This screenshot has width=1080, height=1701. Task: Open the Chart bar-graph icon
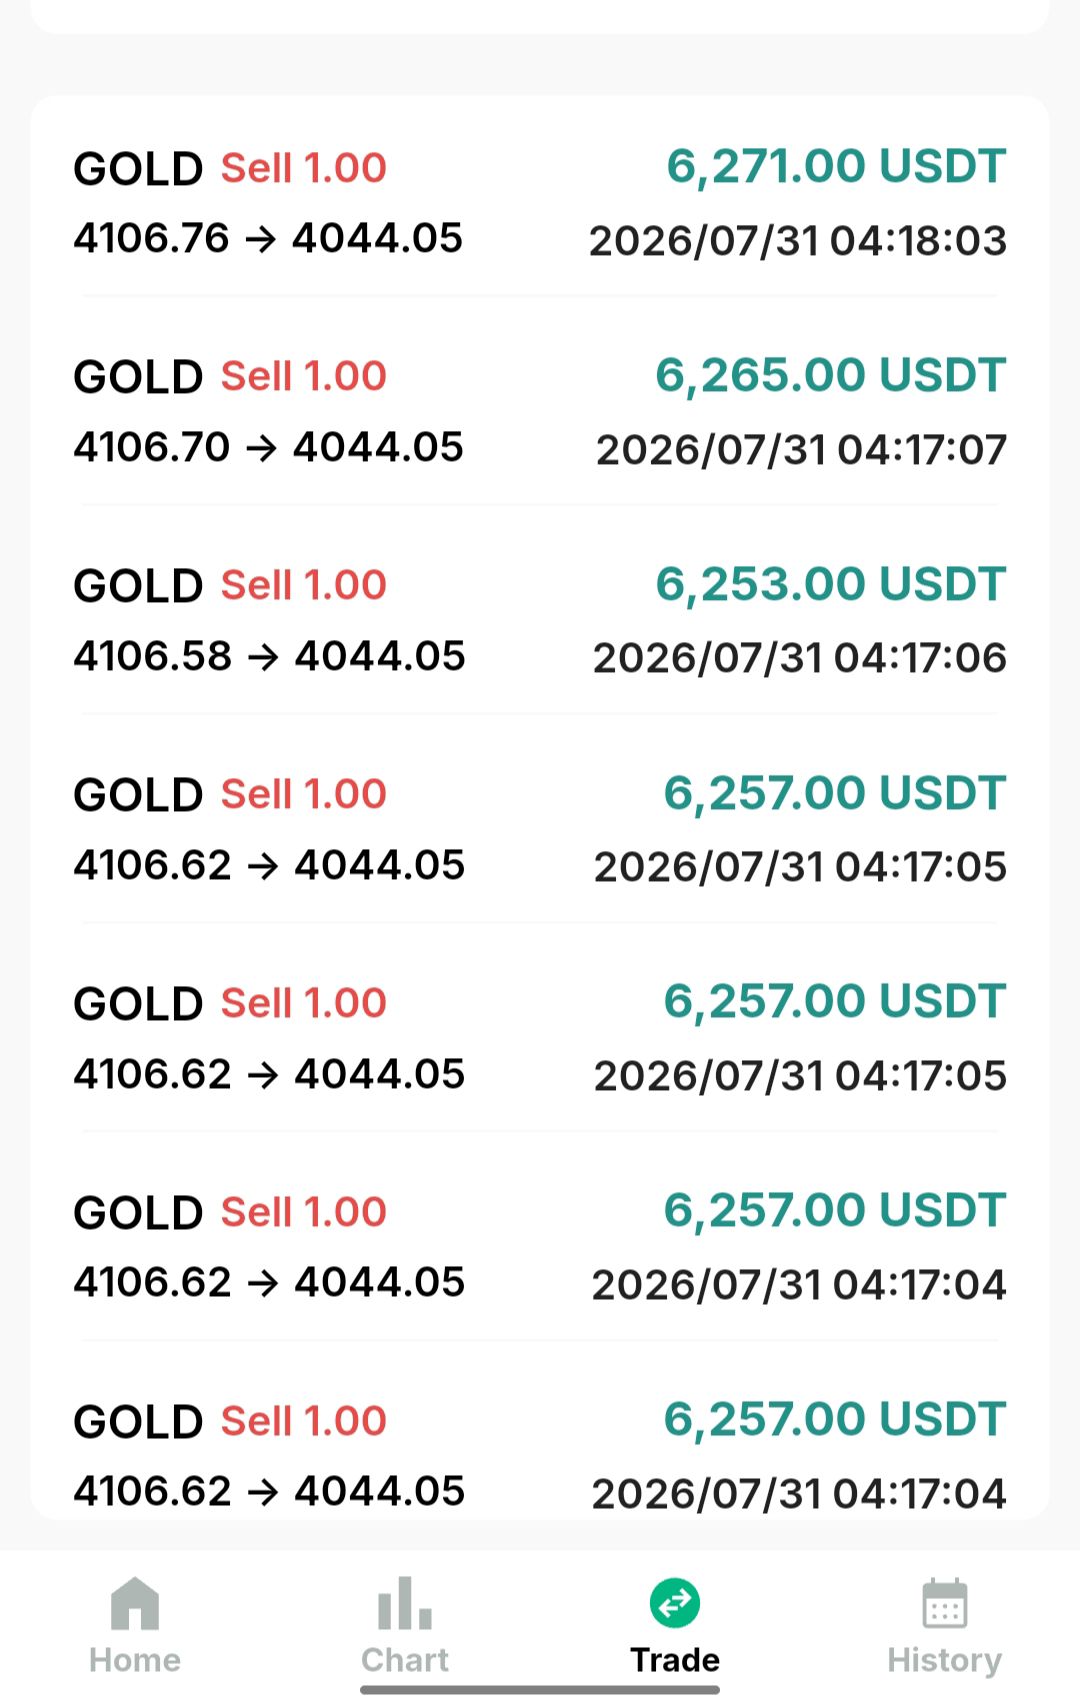[405, 1602]
